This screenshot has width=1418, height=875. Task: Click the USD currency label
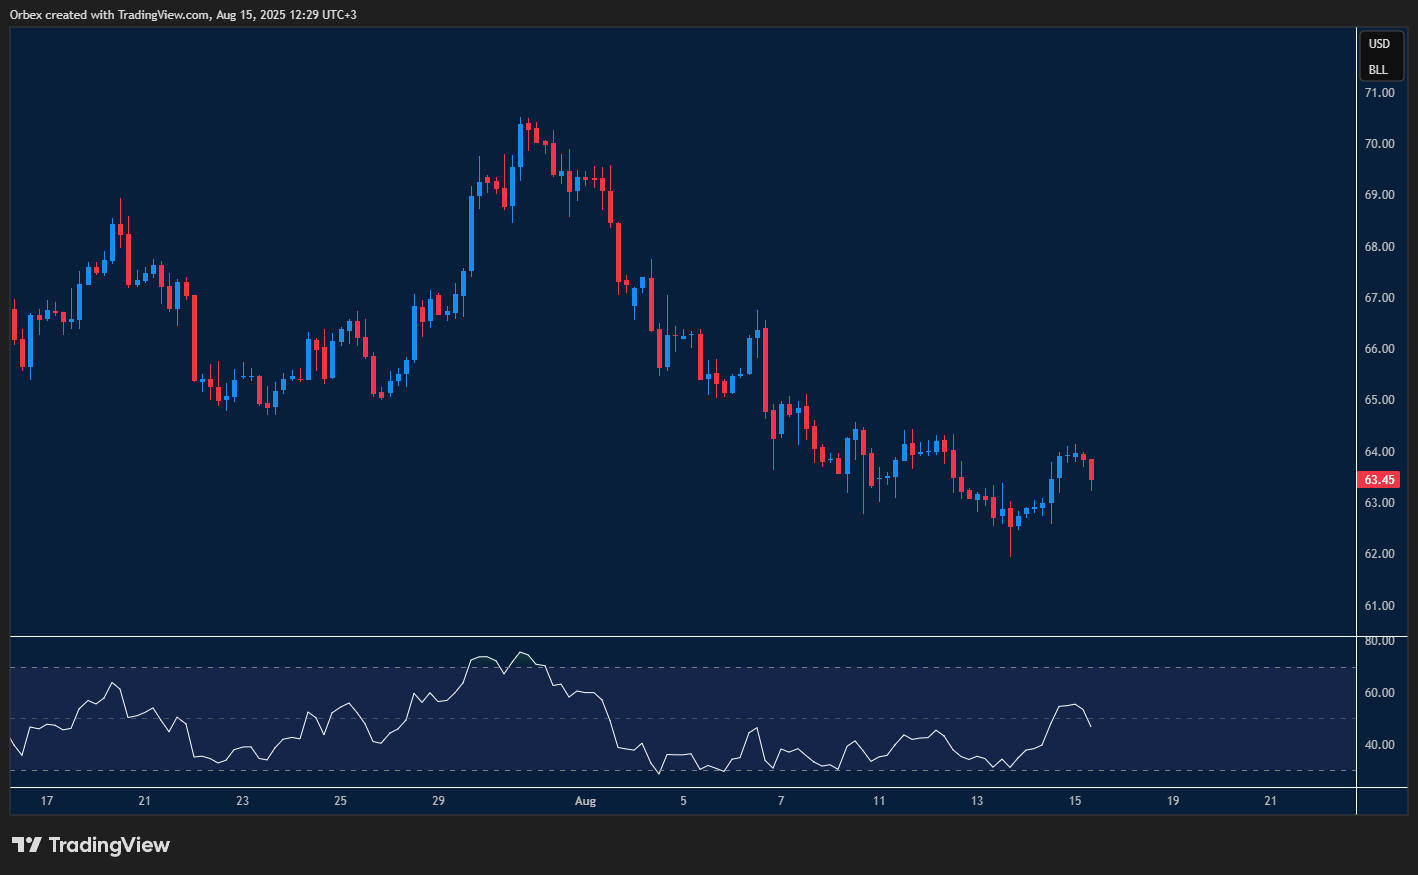pyautogui.click(x=1379, y=44)
